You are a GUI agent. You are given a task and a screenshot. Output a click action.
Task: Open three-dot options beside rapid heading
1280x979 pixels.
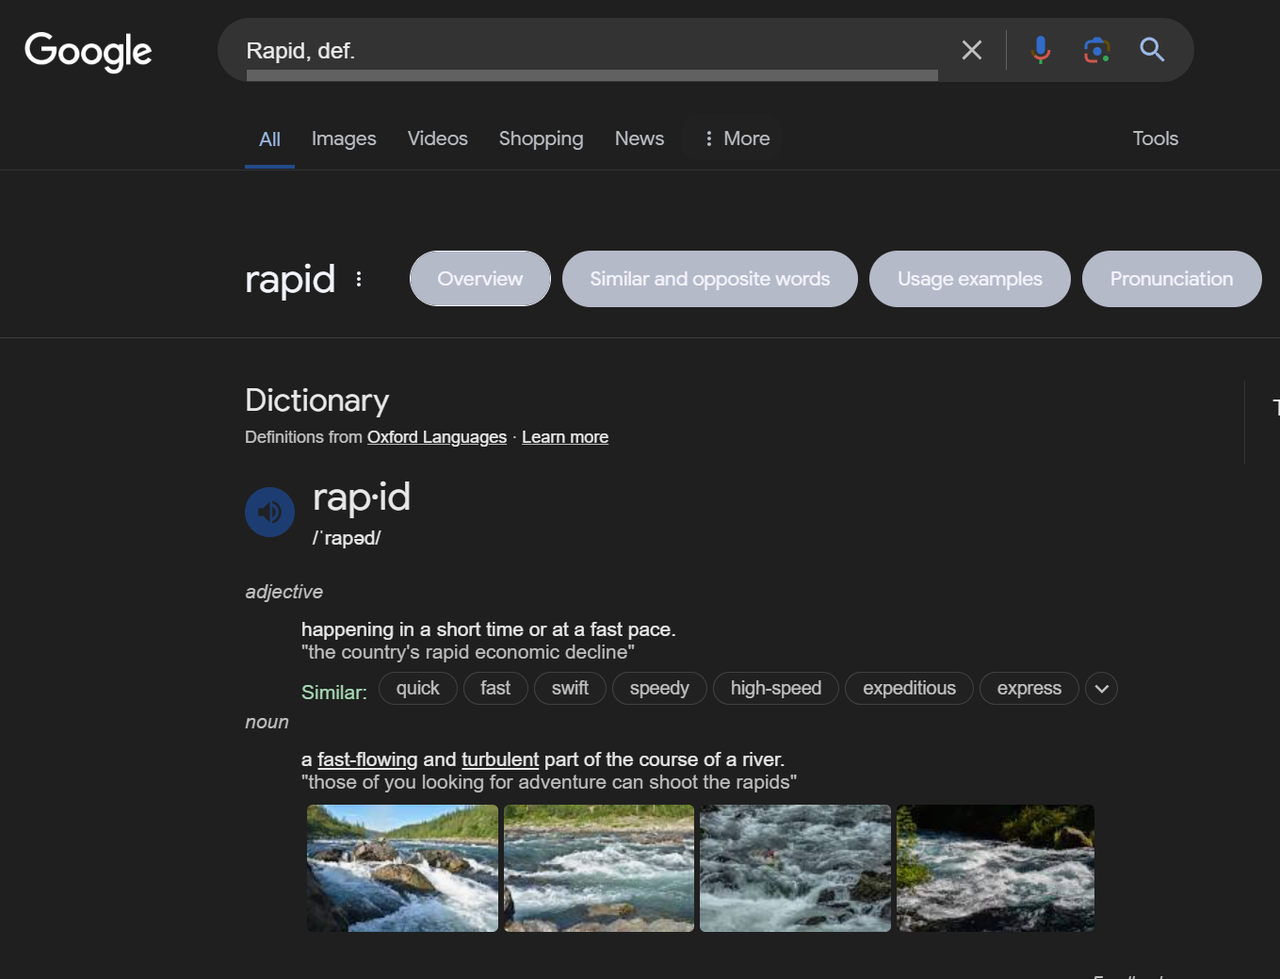359,280
